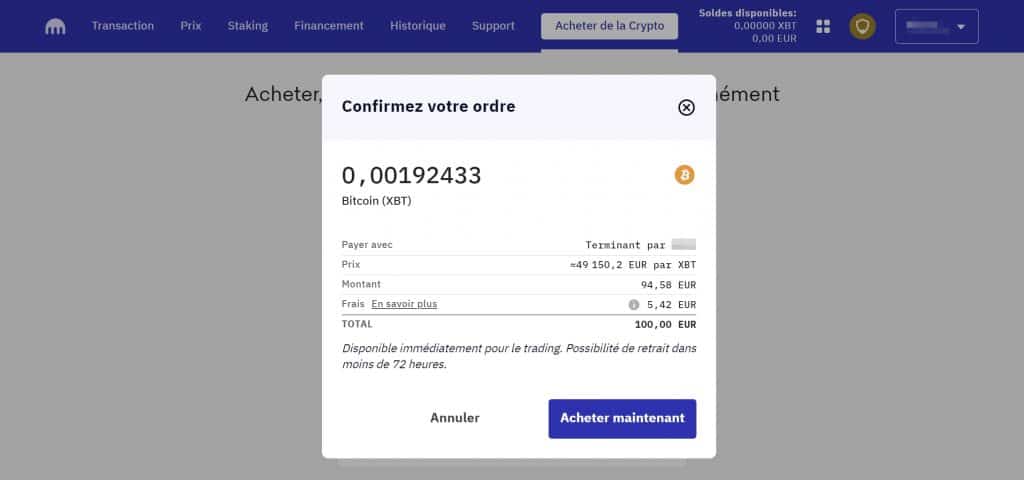Navigate to the Support menu

click(493, 26)
